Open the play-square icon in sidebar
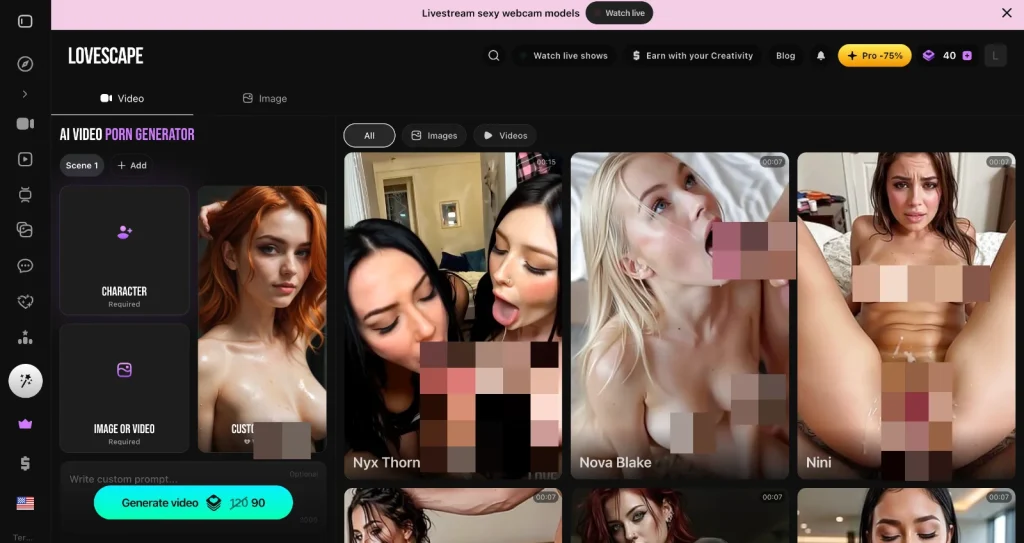The width and height of the screenshot is (1024, 543). click(25, 159)
